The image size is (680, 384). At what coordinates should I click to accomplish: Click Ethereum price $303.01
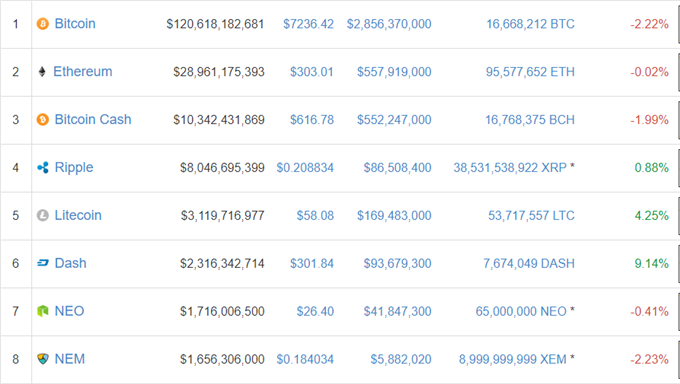312,72
